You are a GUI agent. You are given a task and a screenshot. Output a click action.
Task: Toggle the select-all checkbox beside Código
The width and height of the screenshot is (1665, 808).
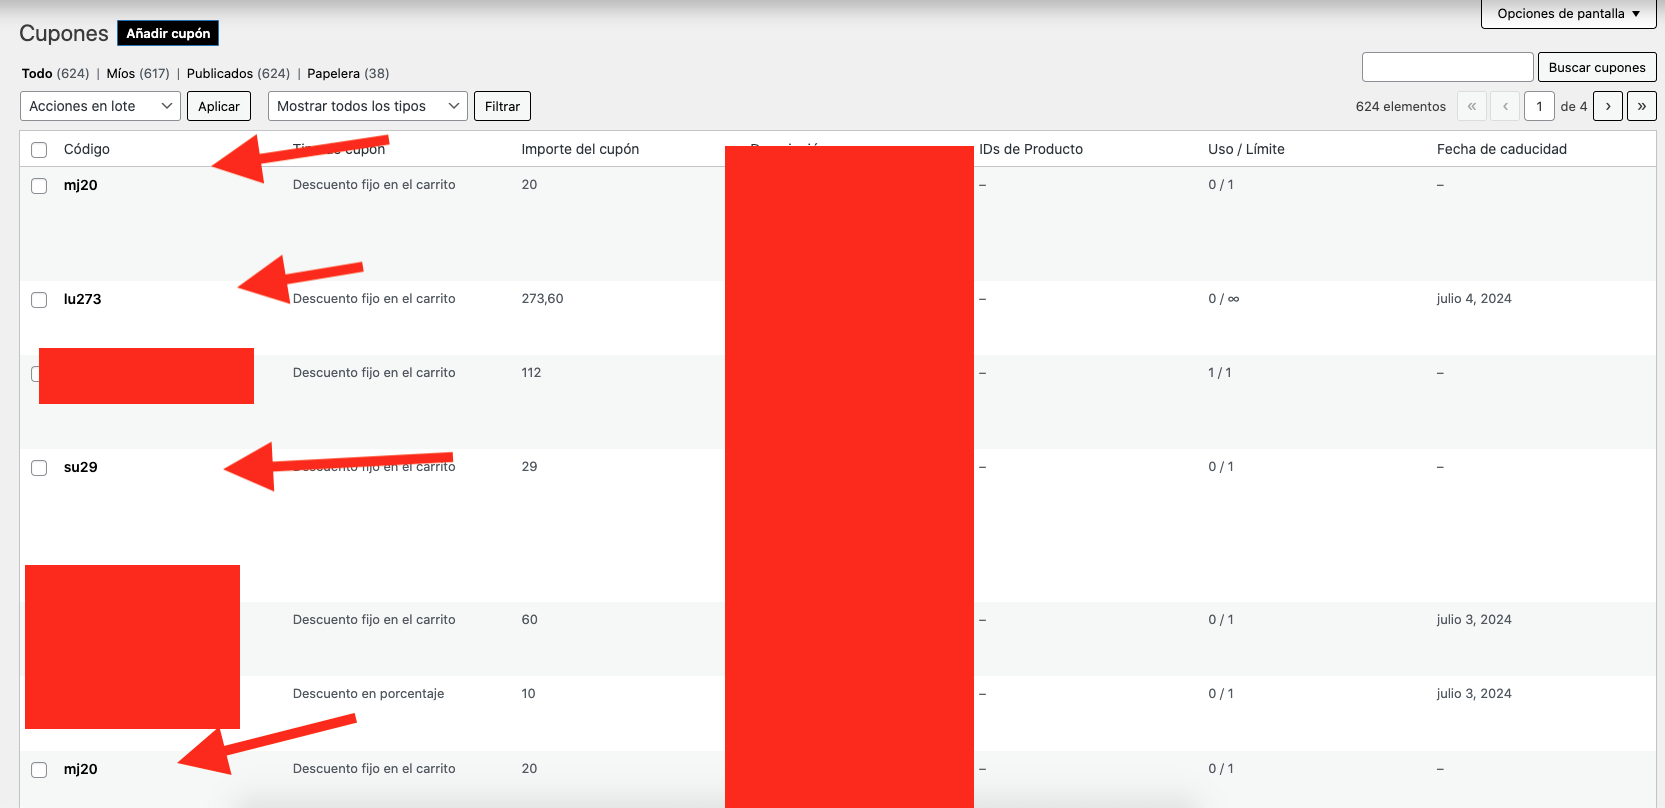39,150
